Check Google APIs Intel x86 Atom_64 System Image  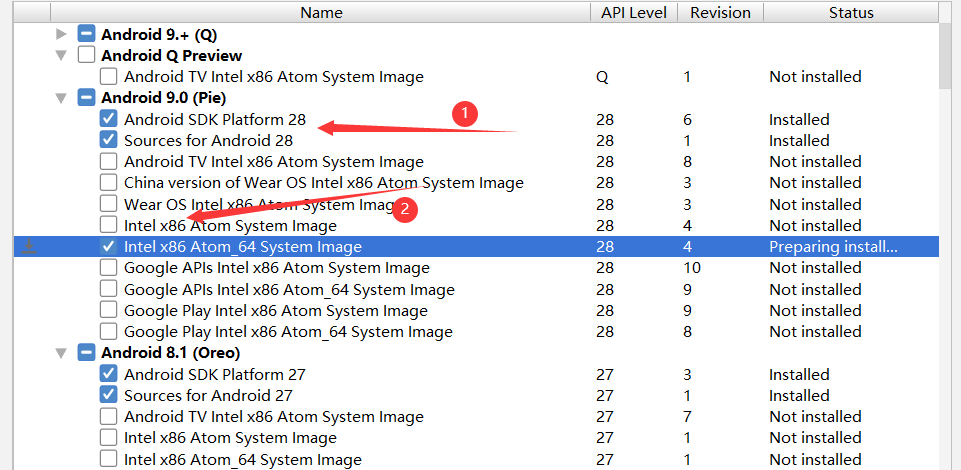tap(108, 289)
